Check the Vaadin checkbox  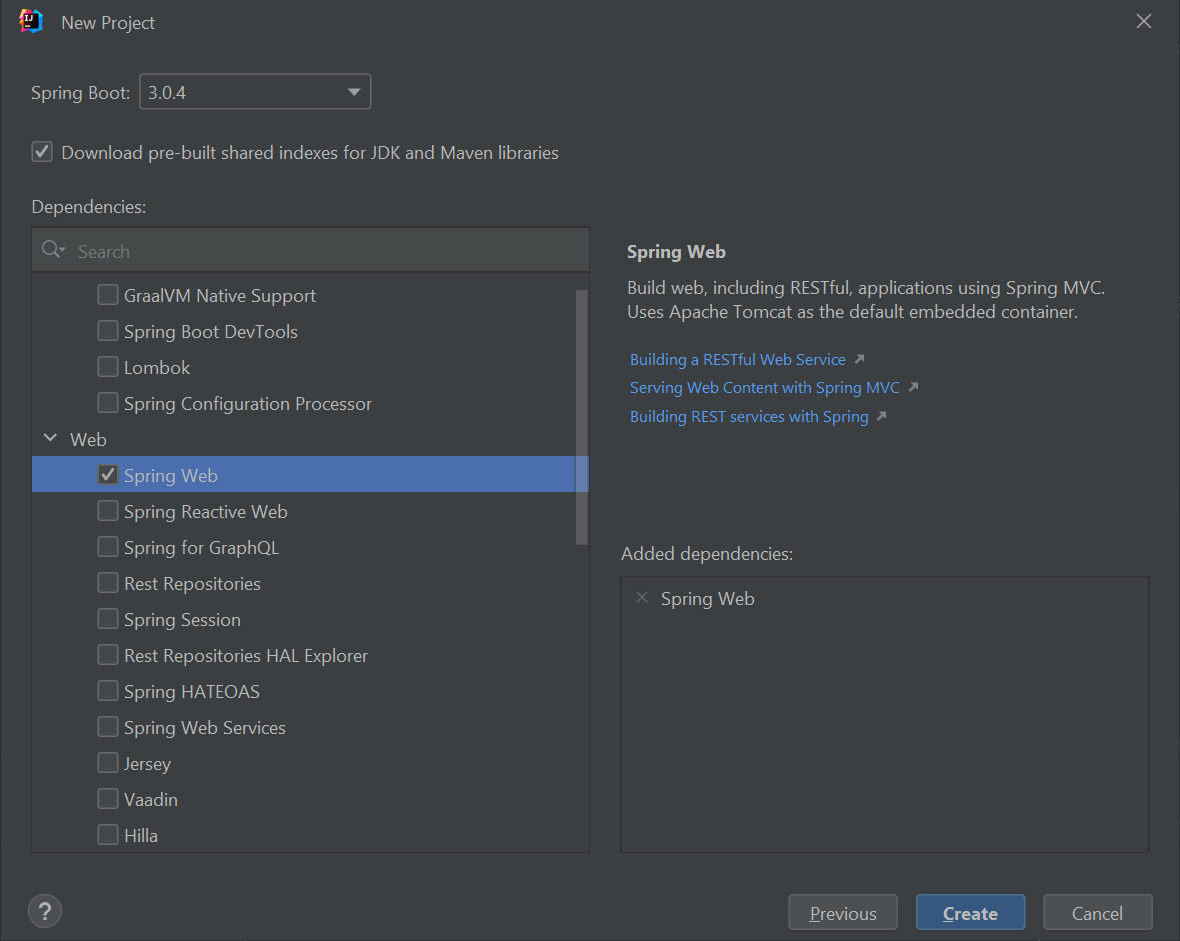click(108, 799)
